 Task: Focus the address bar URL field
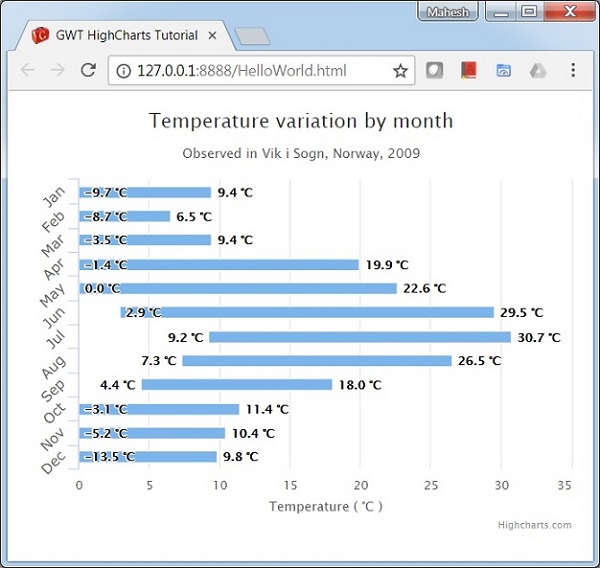pos(260,71)
